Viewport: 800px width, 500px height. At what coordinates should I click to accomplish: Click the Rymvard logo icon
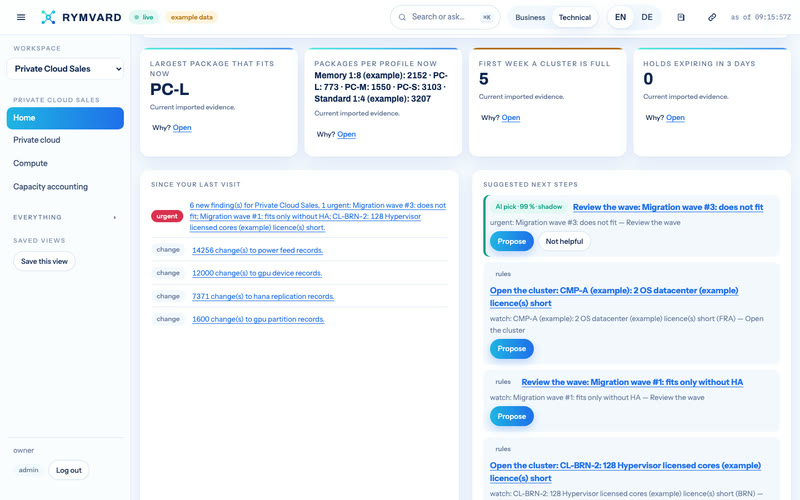48,17
